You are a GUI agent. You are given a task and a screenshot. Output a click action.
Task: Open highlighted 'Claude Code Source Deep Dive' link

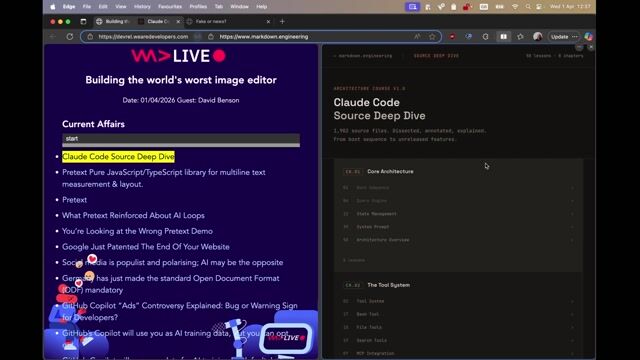click(118, 157)
